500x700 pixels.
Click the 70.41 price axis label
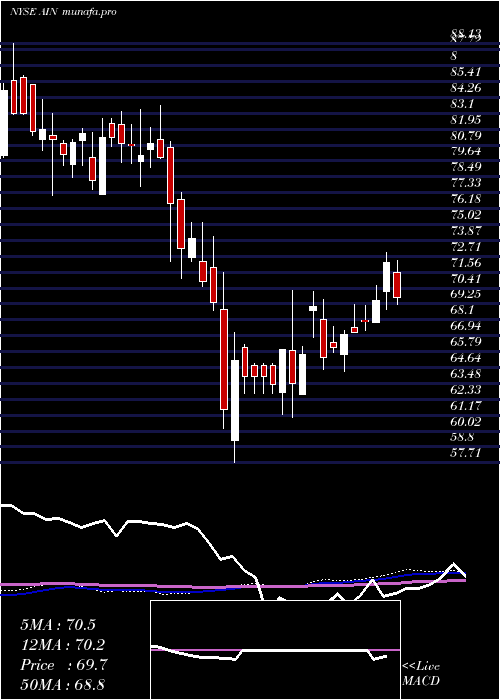467,279
